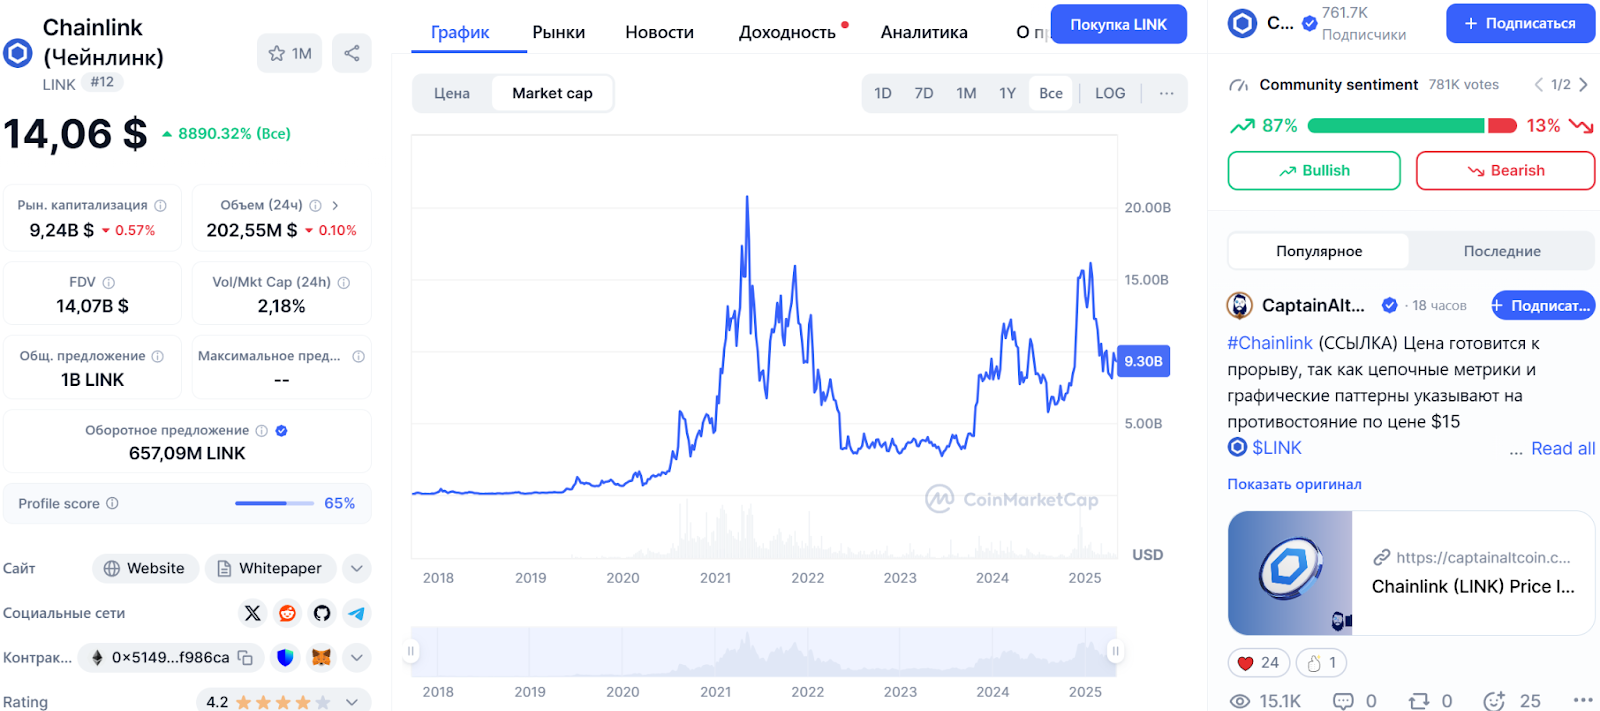
Task: Click the clap reaction with 1
Action: [1321, 663]
